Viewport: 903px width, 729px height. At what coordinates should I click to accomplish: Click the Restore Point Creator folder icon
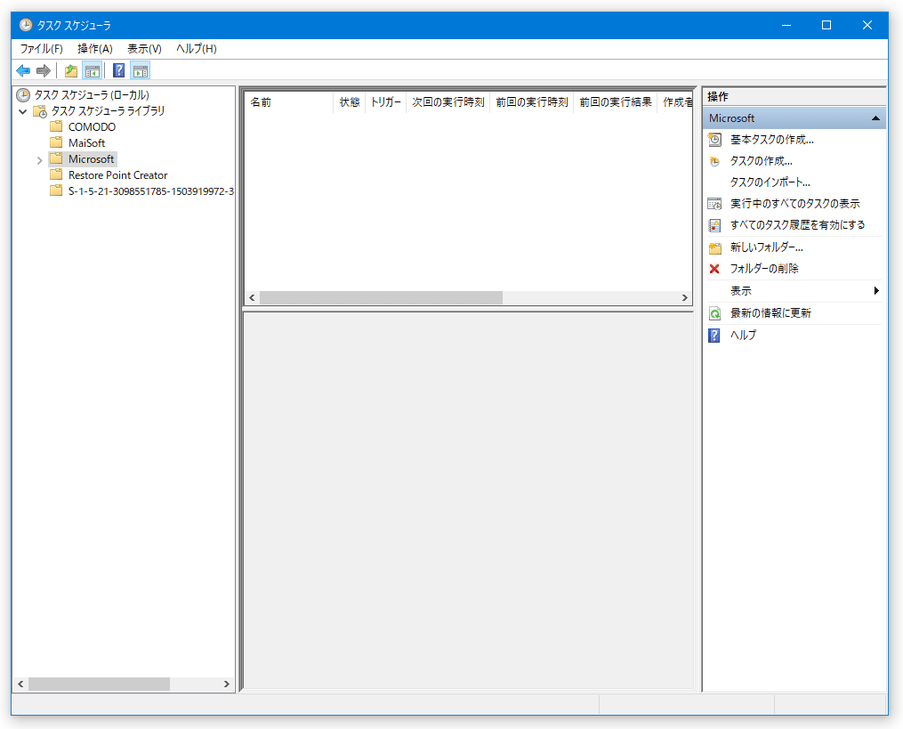click(56, 175)
